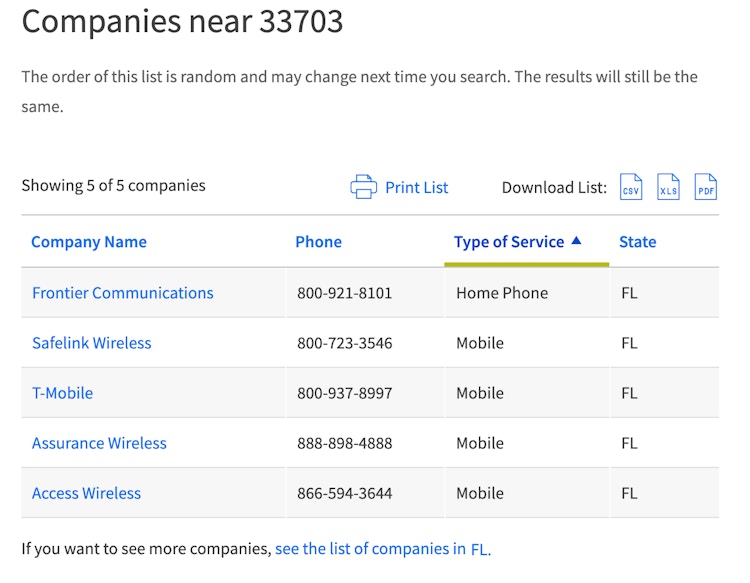
Task: Select the phone number 800-921-8101
Action: 345,293
